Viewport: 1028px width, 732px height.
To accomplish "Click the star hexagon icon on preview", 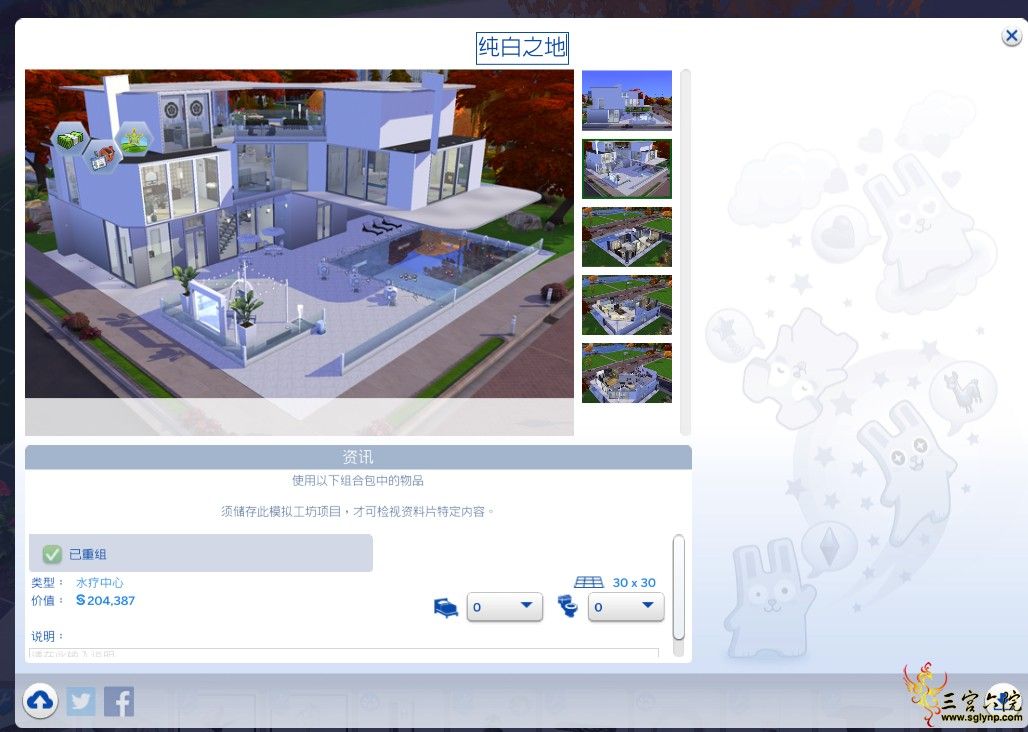I will click(x=134, y=139).
